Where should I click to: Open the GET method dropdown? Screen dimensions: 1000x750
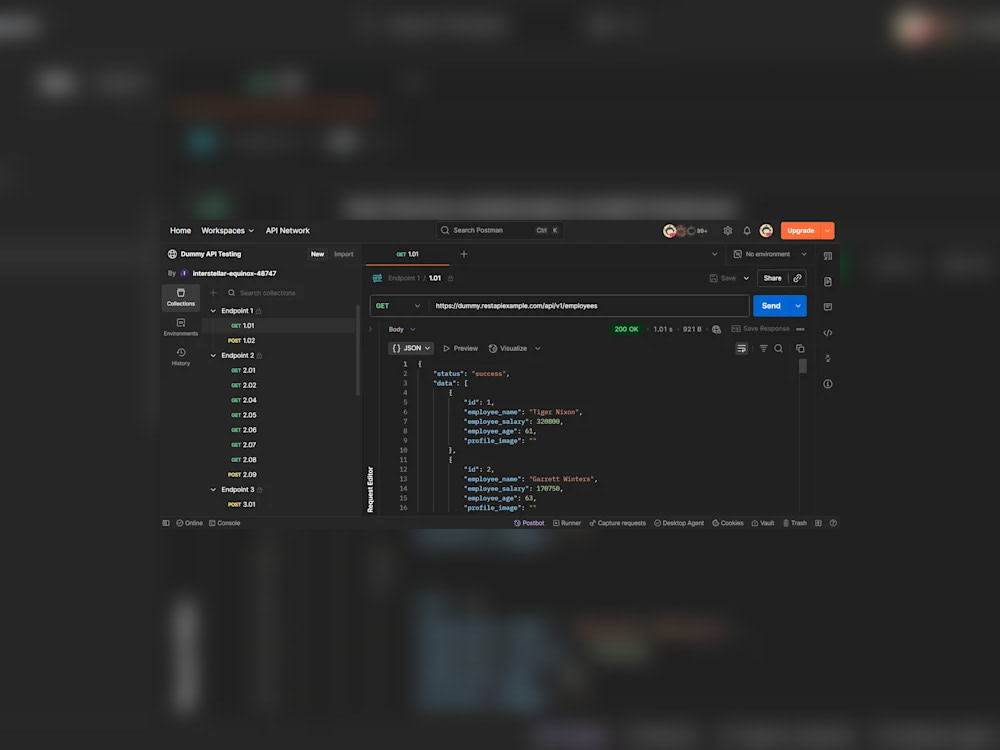coord(398,306)
